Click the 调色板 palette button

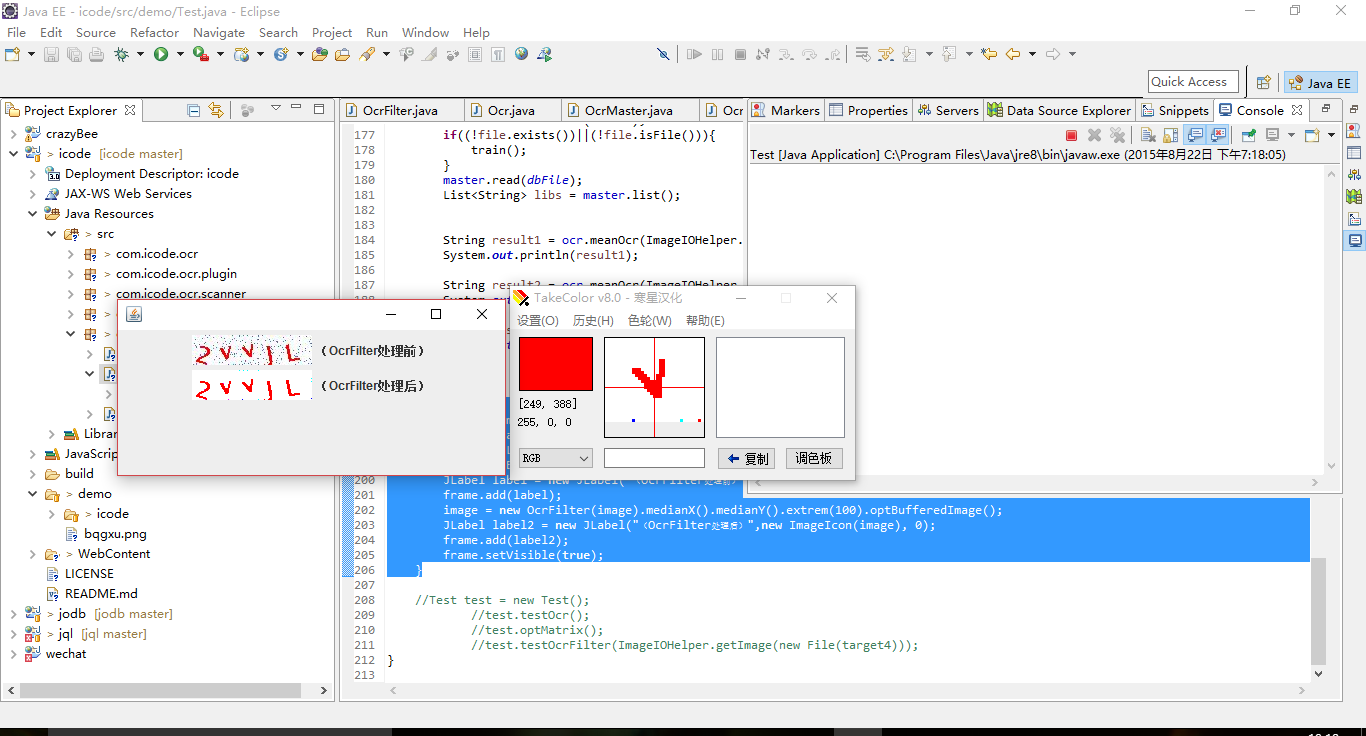pyautogui.click(x=814, y=459)
